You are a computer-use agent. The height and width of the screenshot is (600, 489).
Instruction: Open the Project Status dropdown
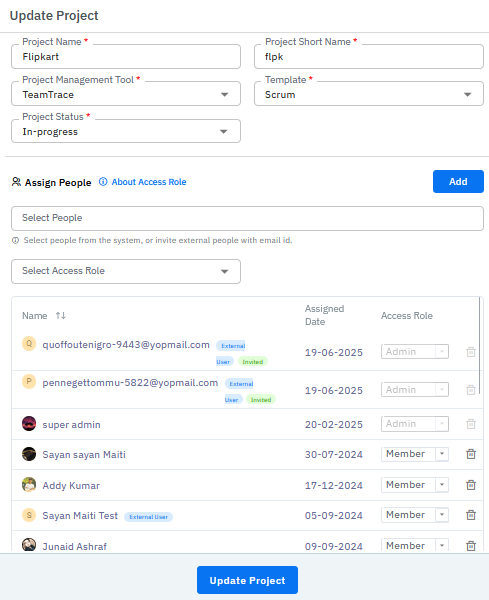pos(126,131)
